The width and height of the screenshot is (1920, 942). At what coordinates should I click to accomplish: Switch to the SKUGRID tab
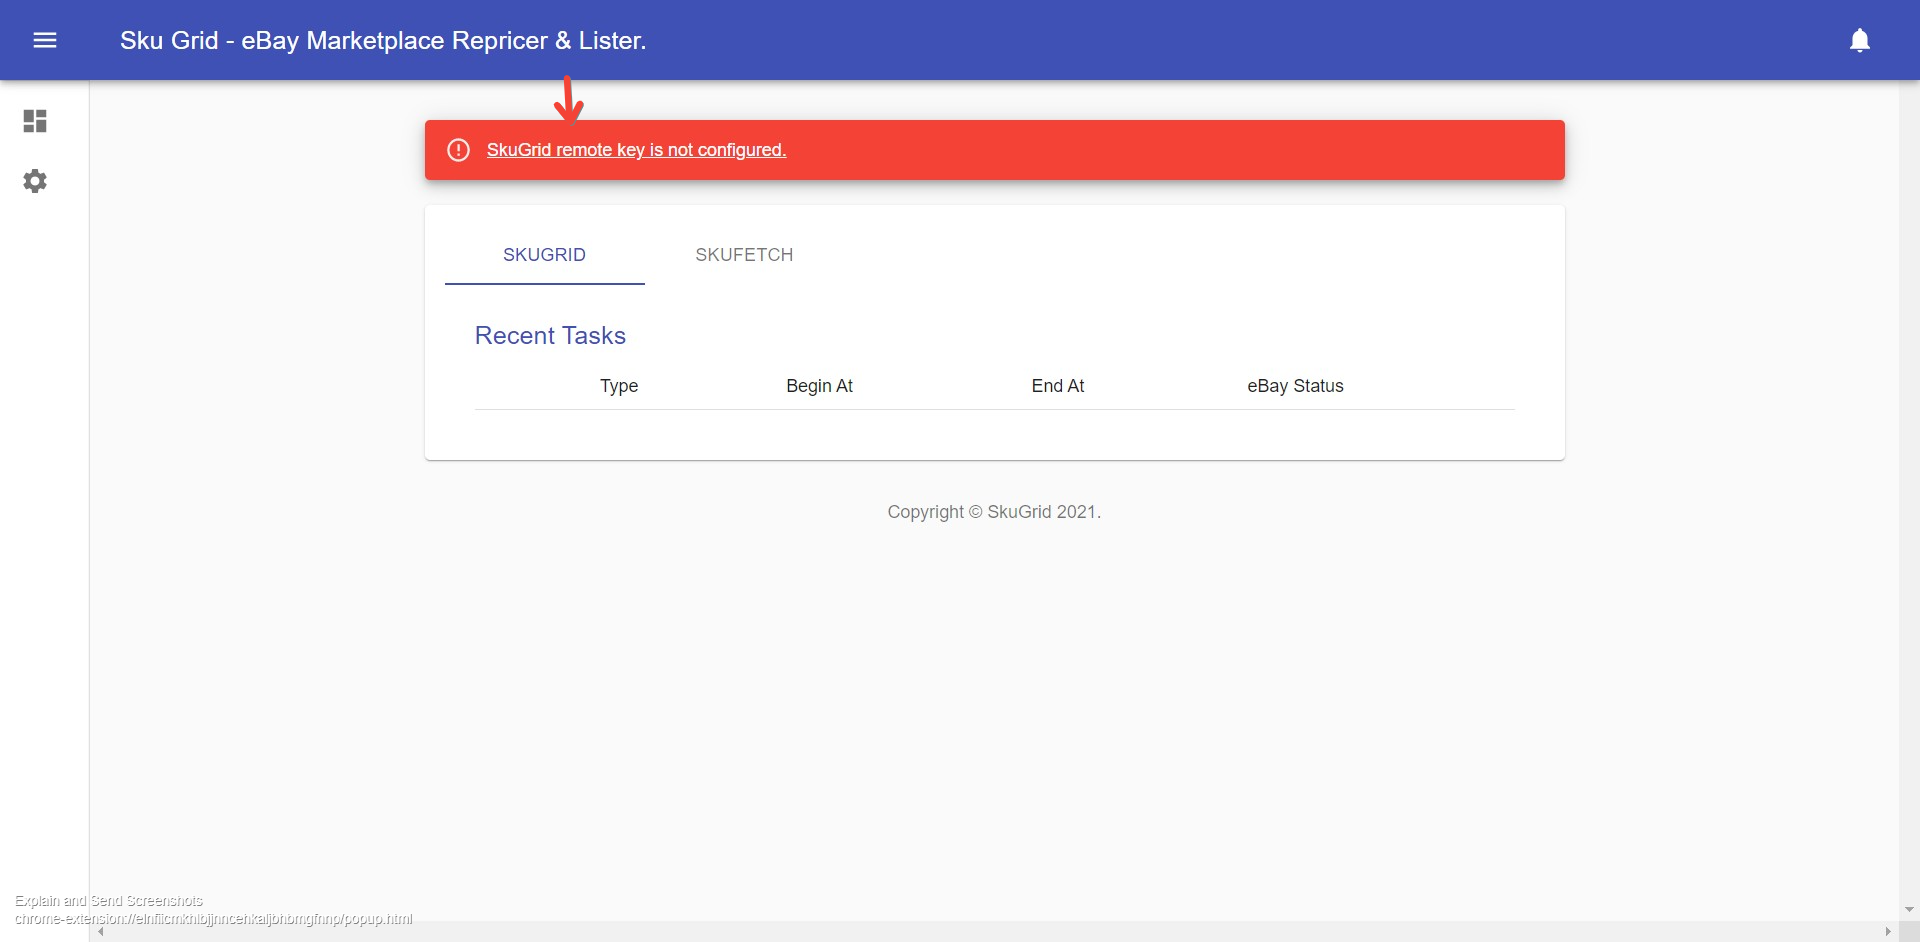[x=544, y=255]
